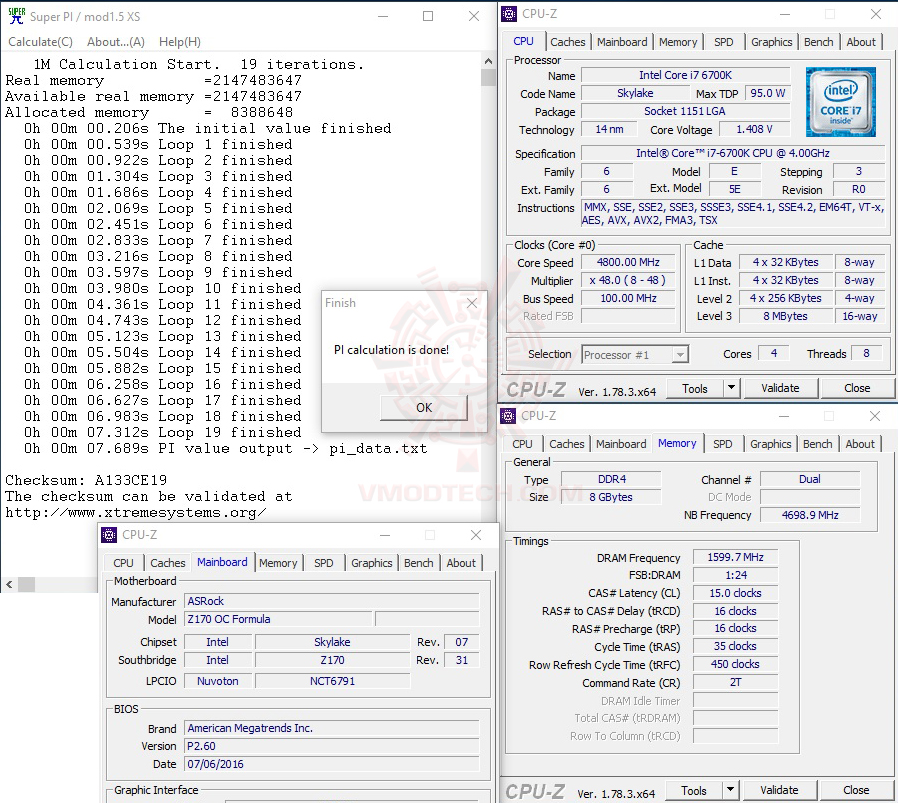Select CPU tab in Memory CPU-Z window
The height and width of the screenshot is (803, 898).
pos(522,444)
